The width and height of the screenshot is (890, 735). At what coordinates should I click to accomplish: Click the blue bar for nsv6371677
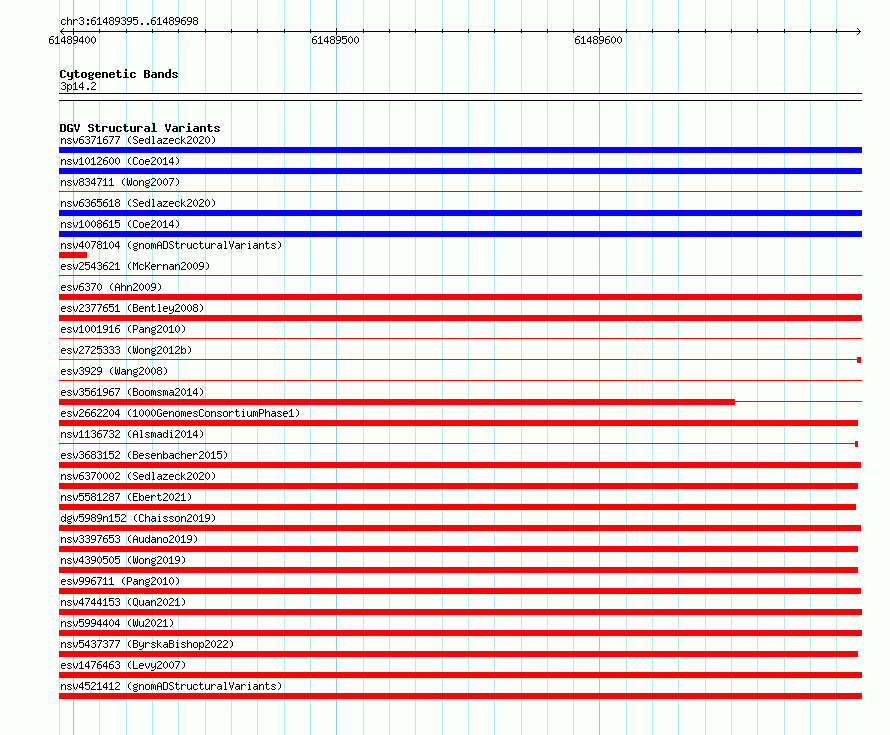click(x=460, y=150)
